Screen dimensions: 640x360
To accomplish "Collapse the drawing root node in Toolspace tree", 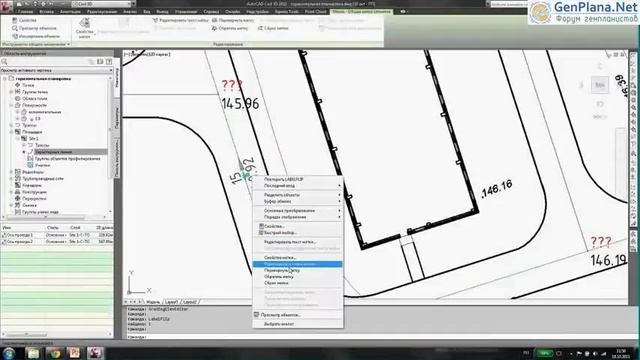I will [4, 78].
